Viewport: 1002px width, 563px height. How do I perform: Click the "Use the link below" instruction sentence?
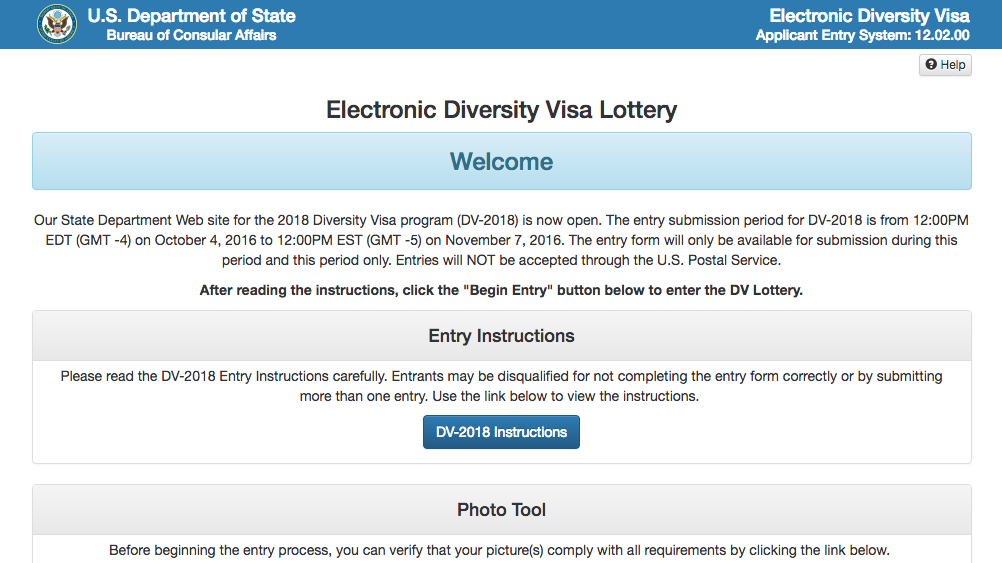[566, 396]
